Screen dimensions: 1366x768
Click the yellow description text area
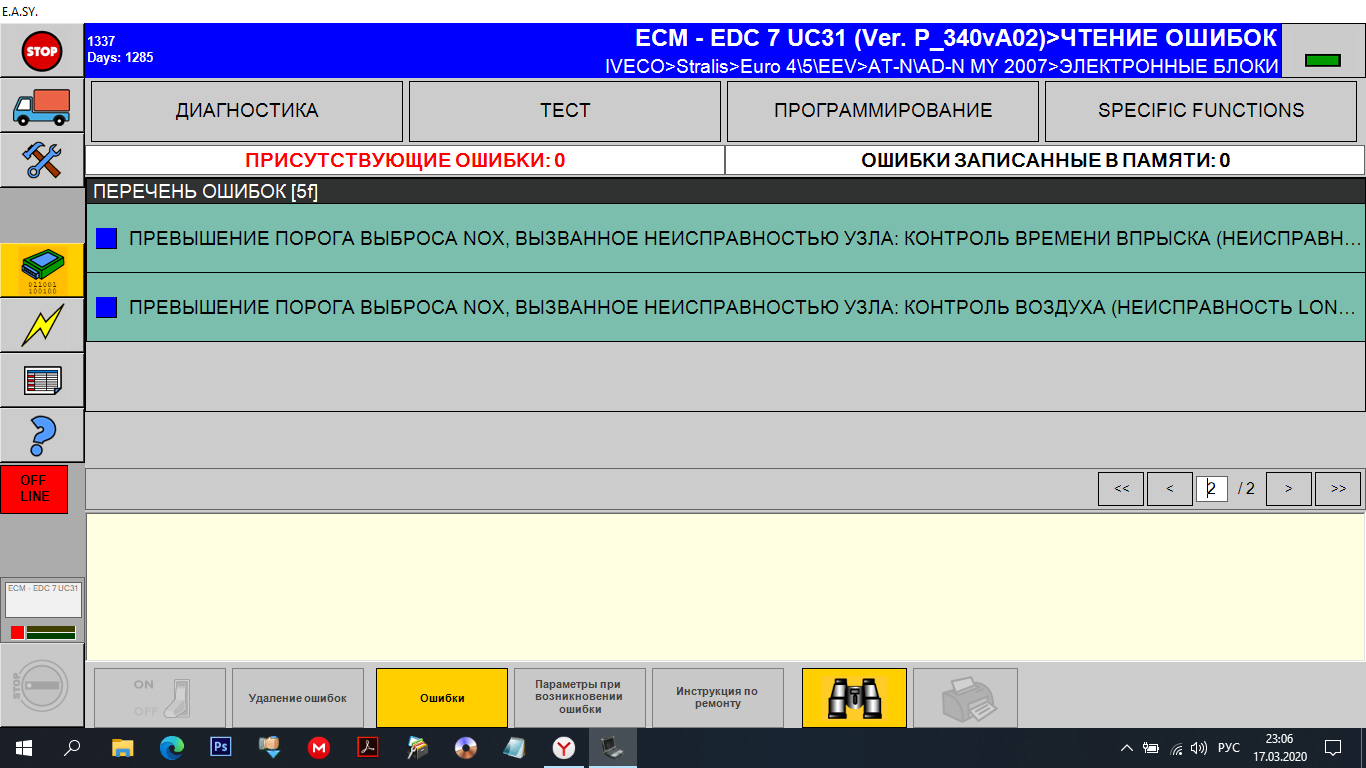point(725,587)
